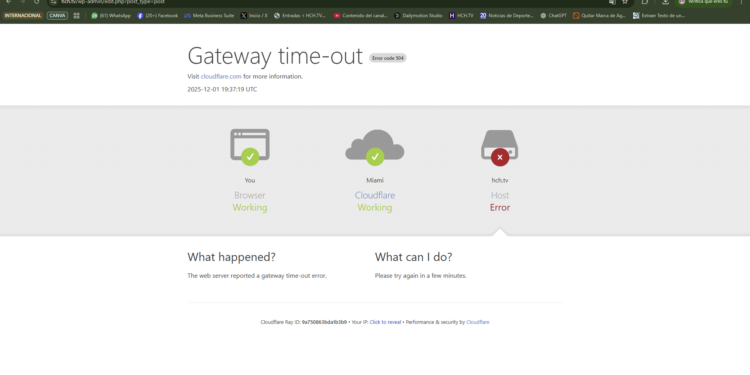Viewport: 750px width, 375px height.
Task: Click the You label under browser icon
Action: 250,180
